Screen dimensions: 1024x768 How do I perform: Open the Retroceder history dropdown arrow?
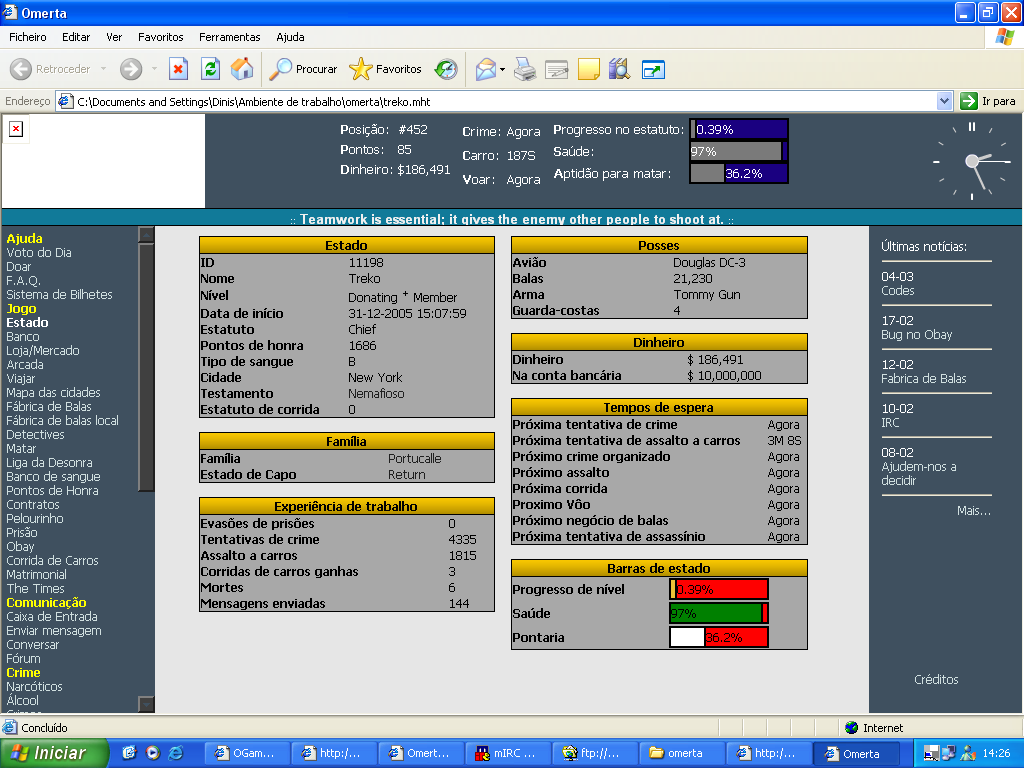click(103, 70)
